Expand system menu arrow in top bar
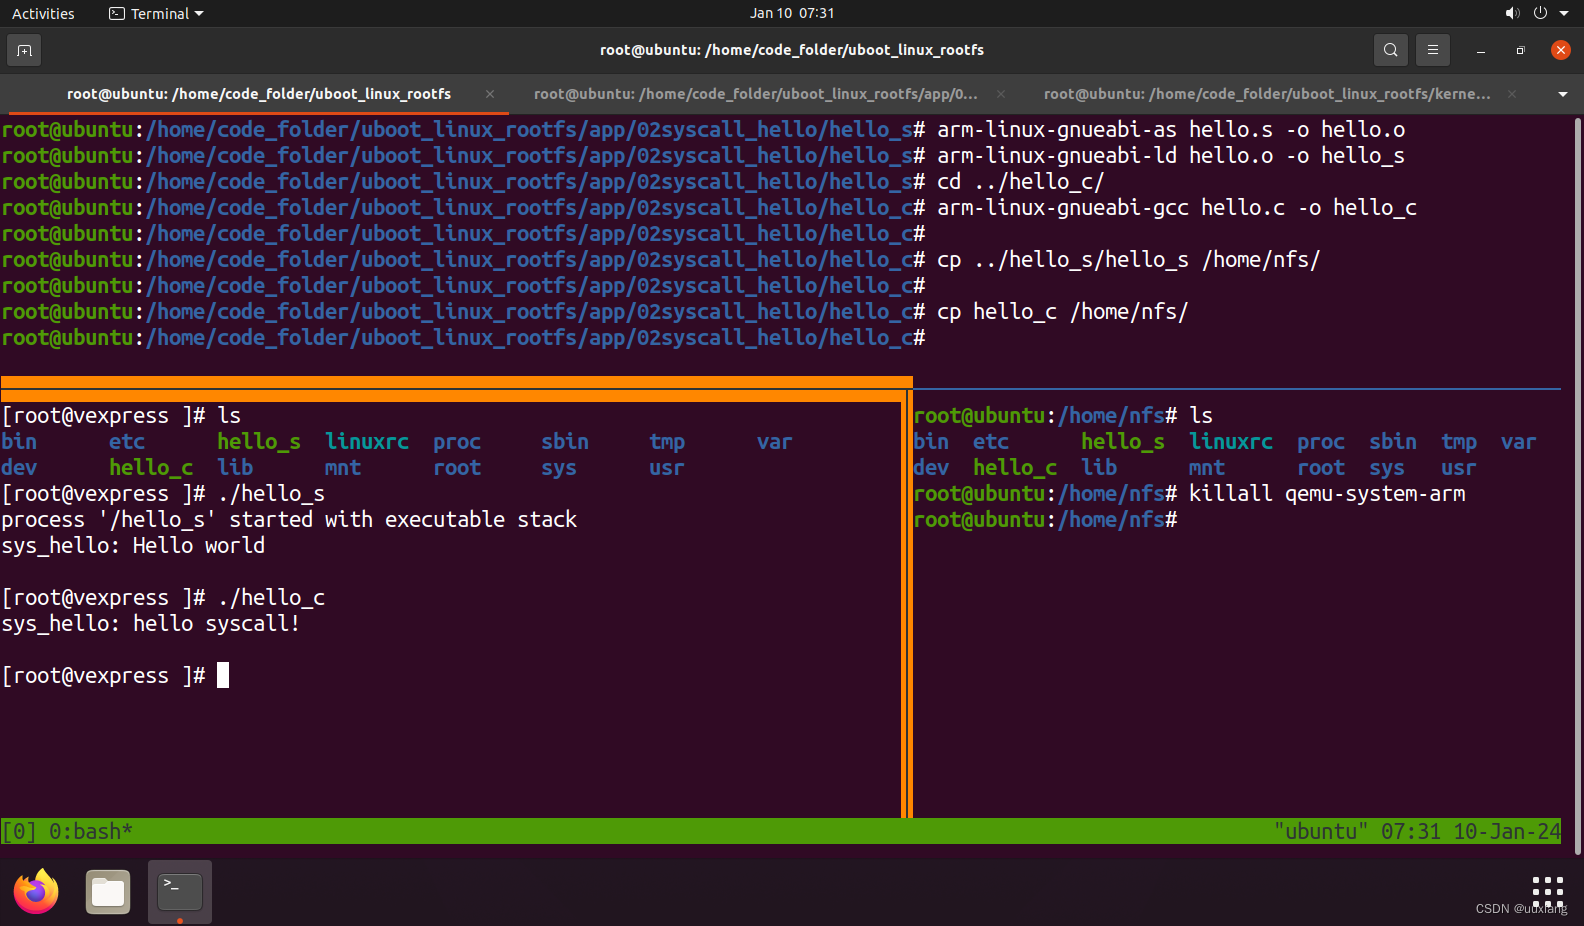Viewport: 1584px width, 926px height. coord(1564,14)
